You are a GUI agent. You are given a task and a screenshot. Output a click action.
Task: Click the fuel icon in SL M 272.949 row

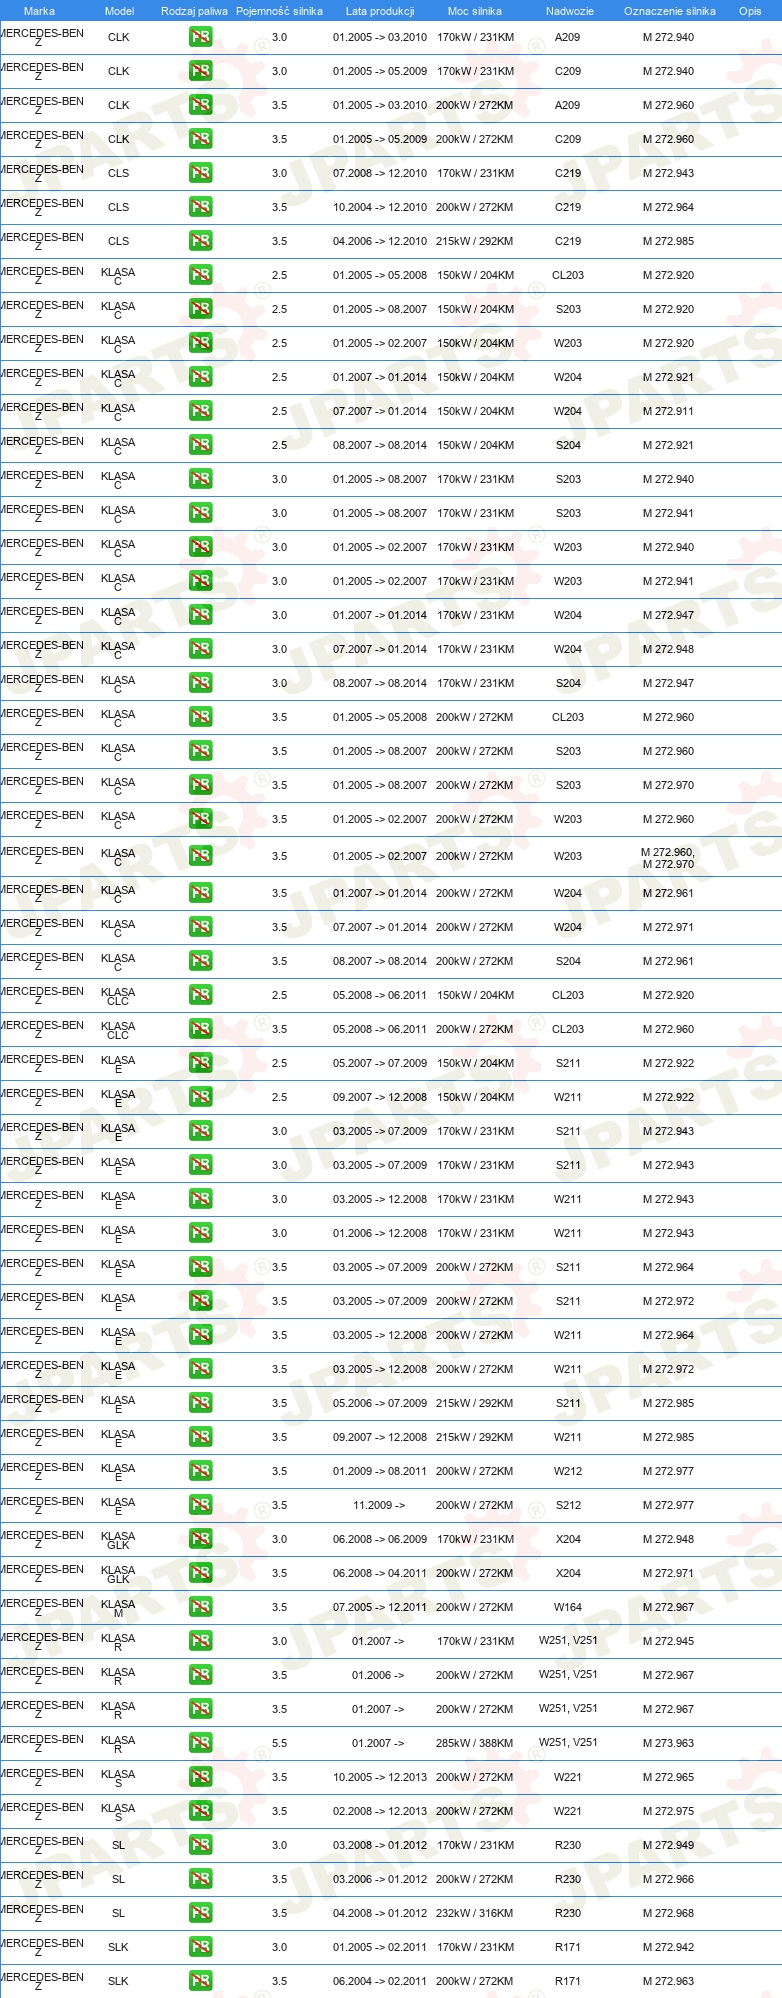[x=200, y=1845]
